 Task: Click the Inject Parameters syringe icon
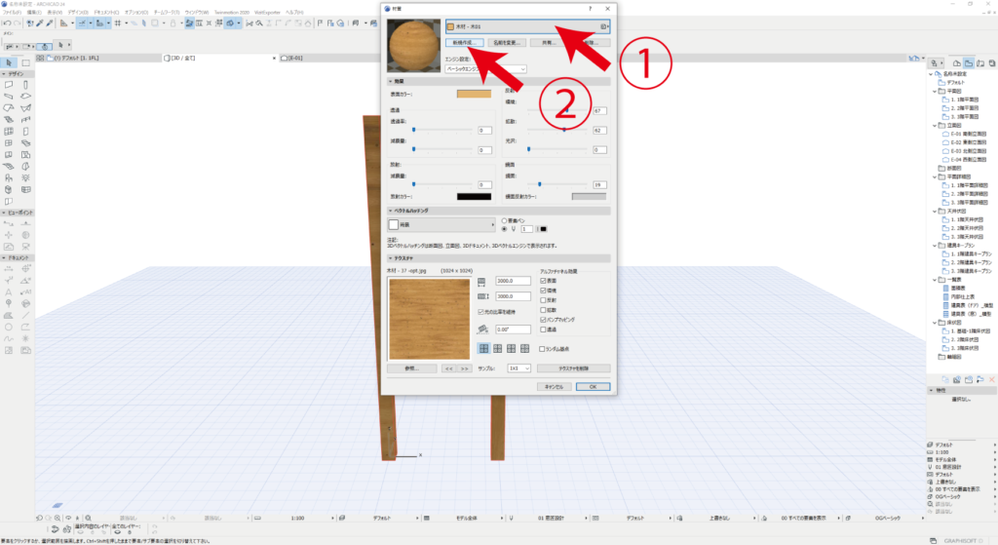[x=49, y=23]
